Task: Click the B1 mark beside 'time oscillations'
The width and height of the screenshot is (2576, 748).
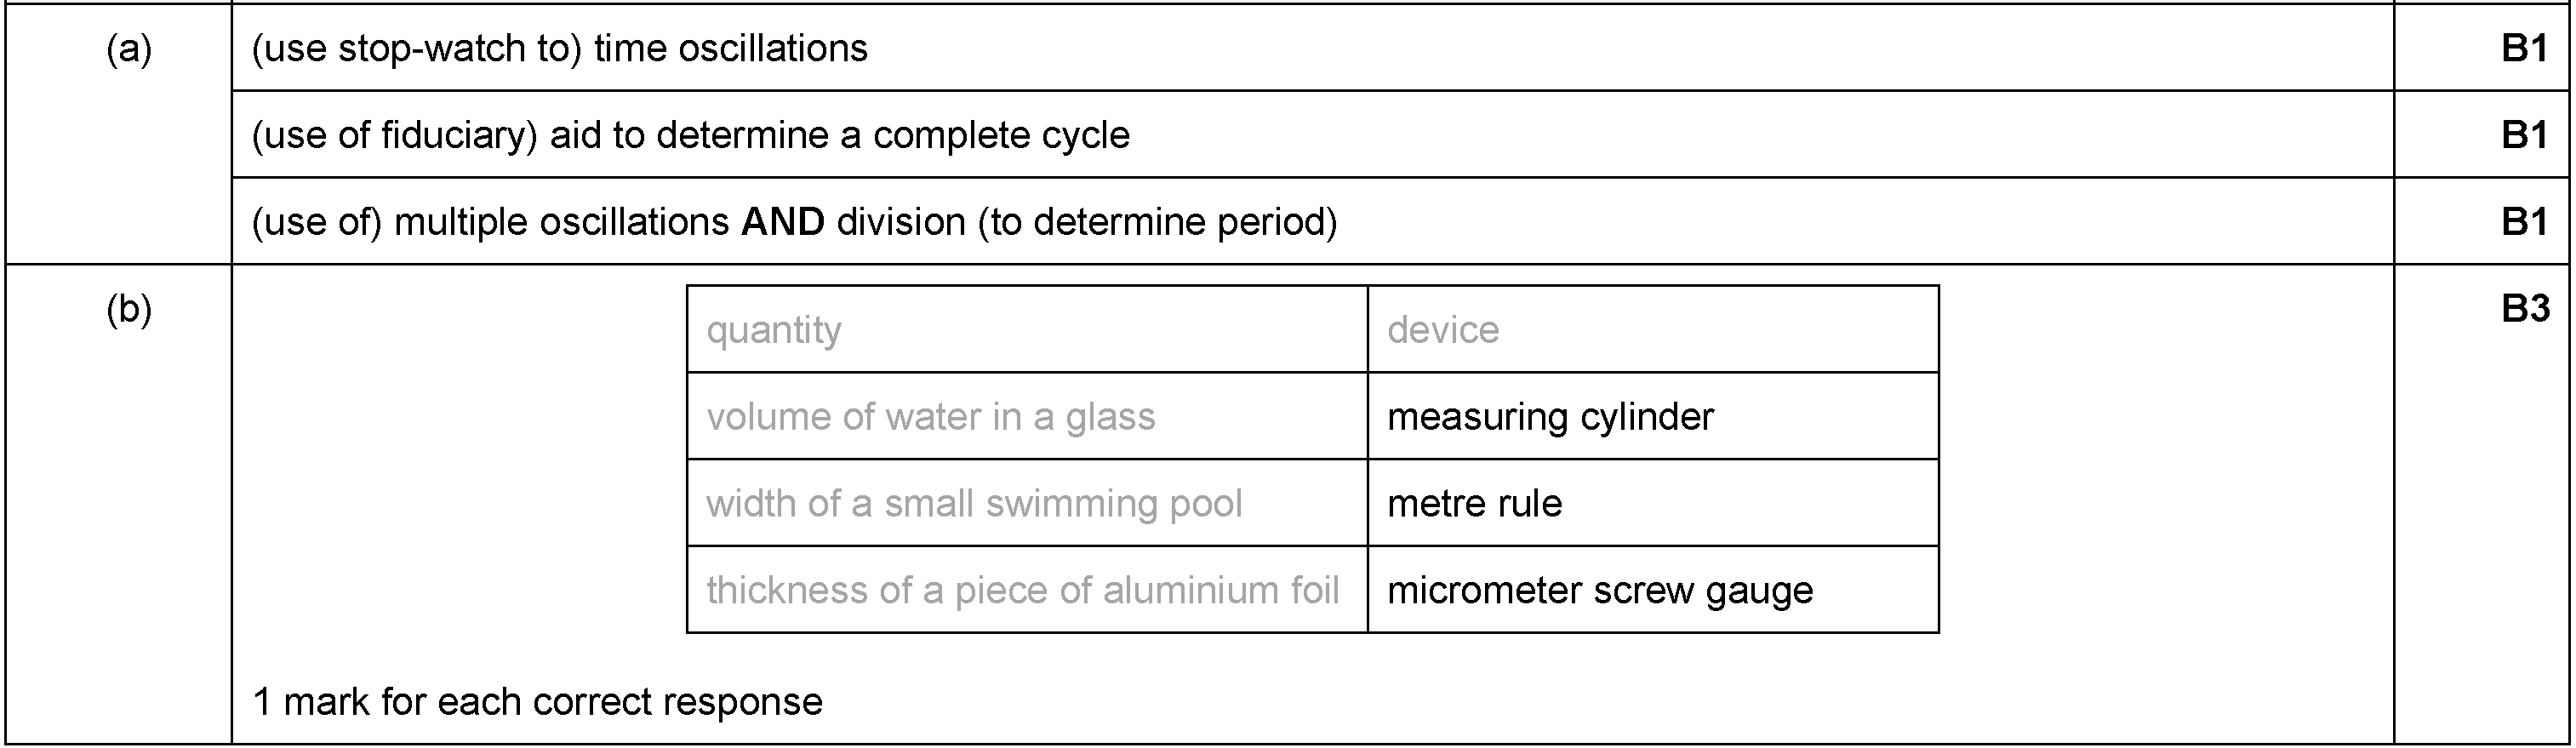Action: pos(2524,48)
